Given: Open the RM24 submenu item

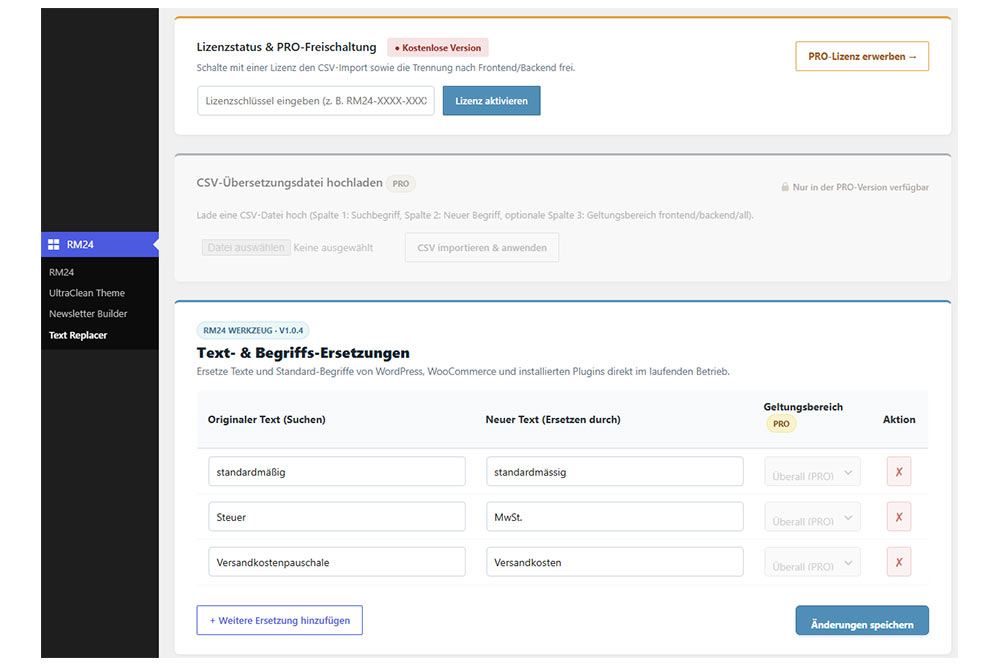Looking at the screenshot, I should 62,272.
